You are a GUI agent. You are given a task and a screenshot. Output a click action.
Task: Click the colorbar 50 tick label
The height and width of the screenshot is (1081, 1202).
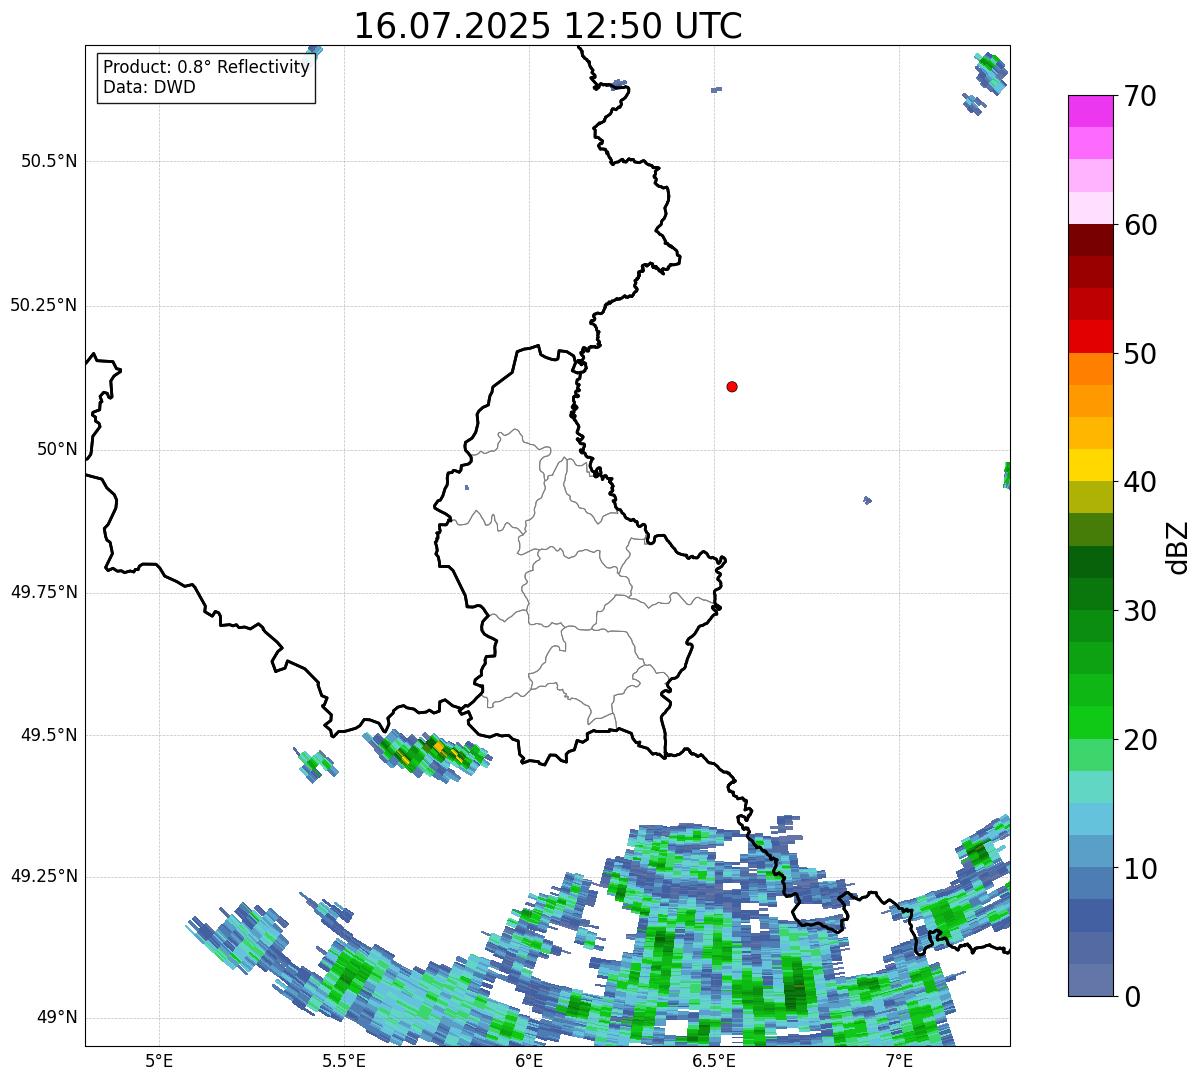click(x=1139, y=354)
